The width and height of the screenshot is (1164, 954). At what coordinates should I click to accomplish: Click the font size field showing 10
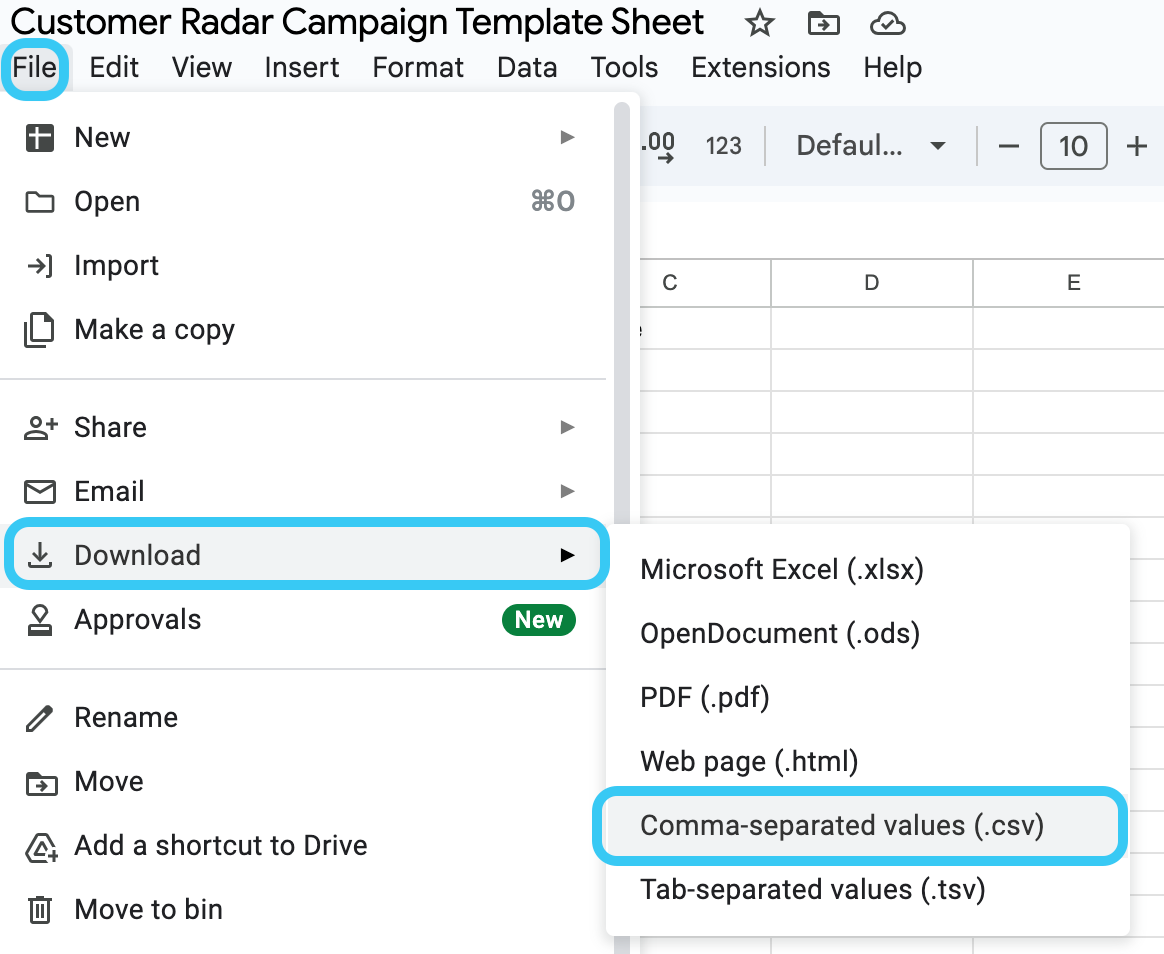pos(1073,146)
